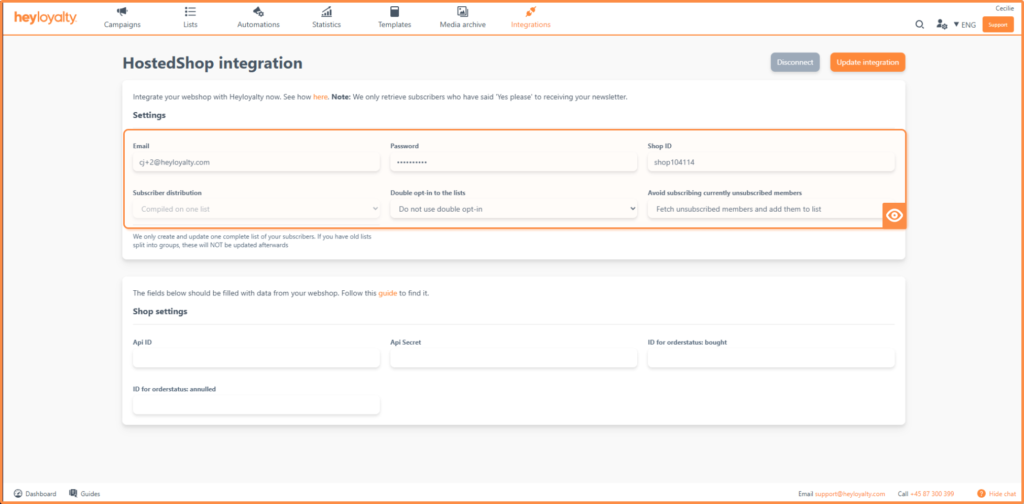Click the search magnifier icon

coord(919,24)
